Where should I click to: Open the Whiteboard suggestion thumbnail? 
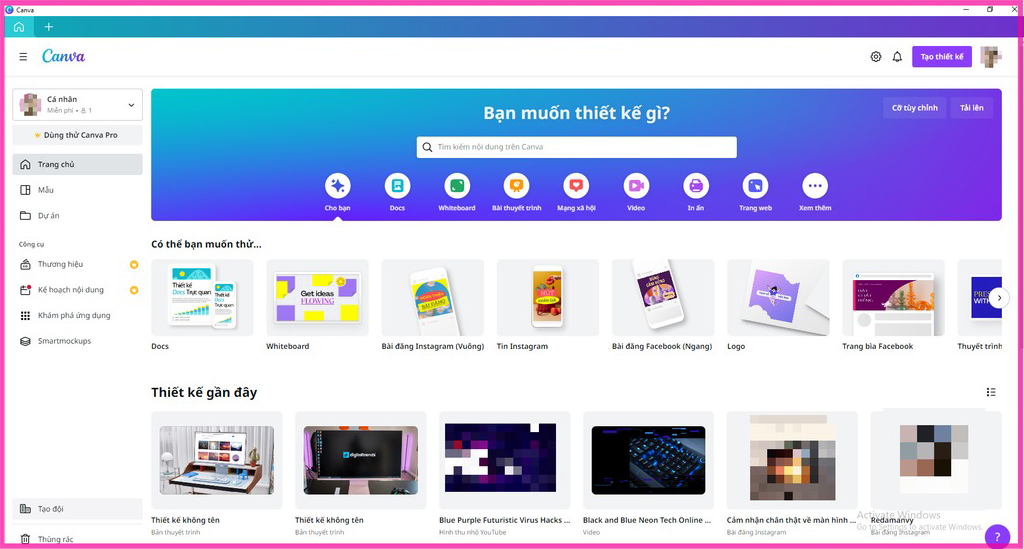[317, 298]
